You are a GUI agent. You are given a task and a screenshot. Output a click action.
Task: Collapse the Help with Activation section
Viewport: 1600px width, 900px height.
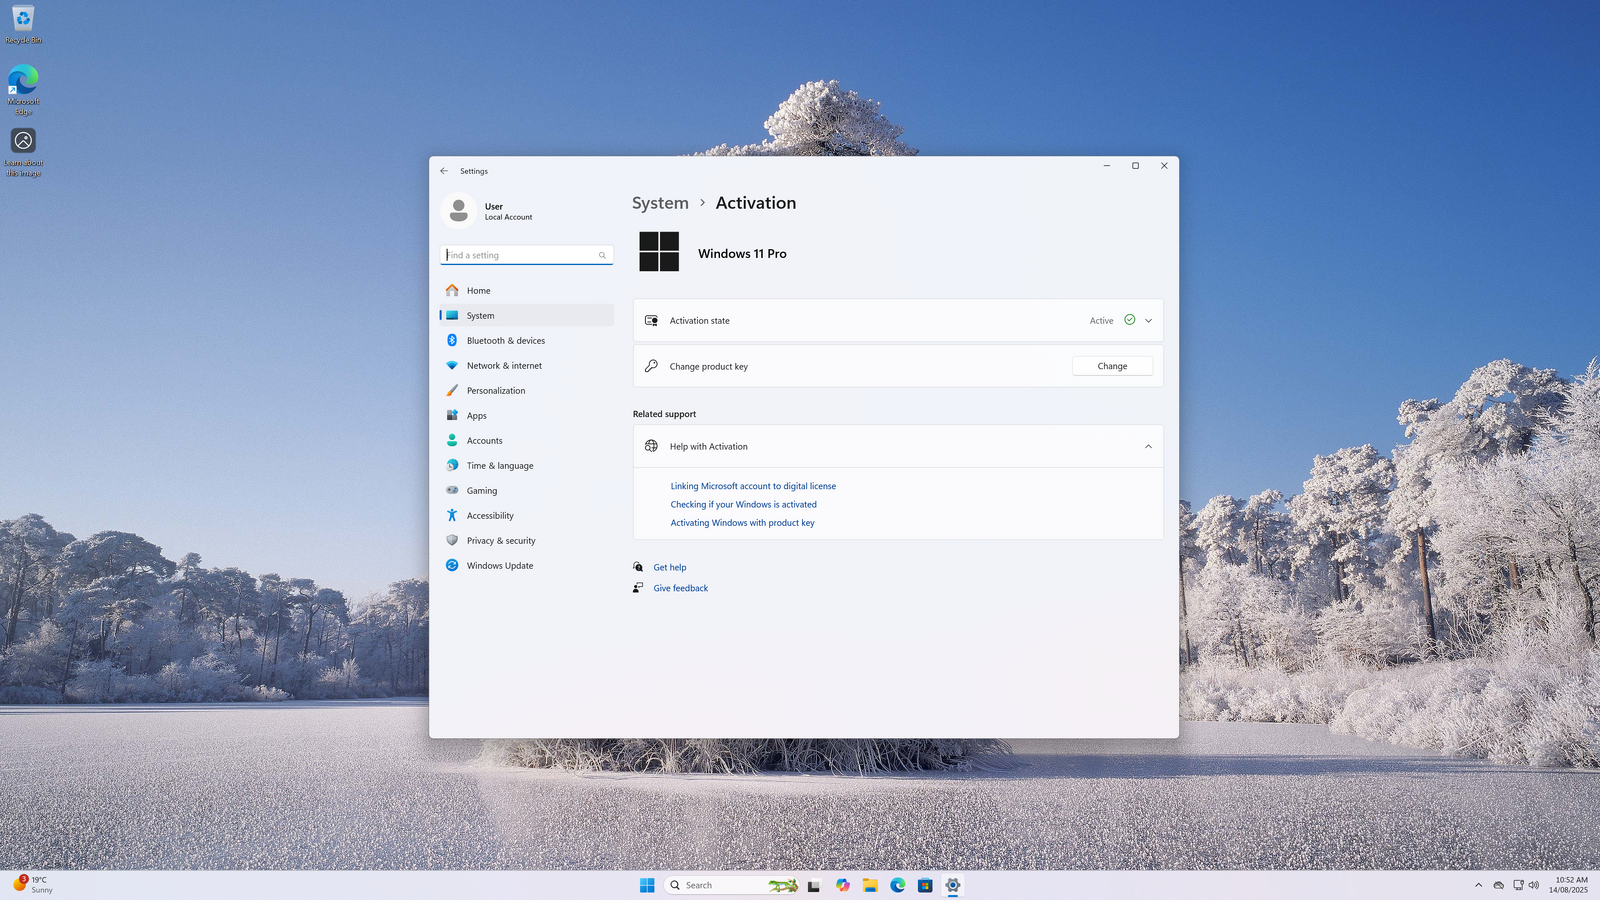point(1148,447)
